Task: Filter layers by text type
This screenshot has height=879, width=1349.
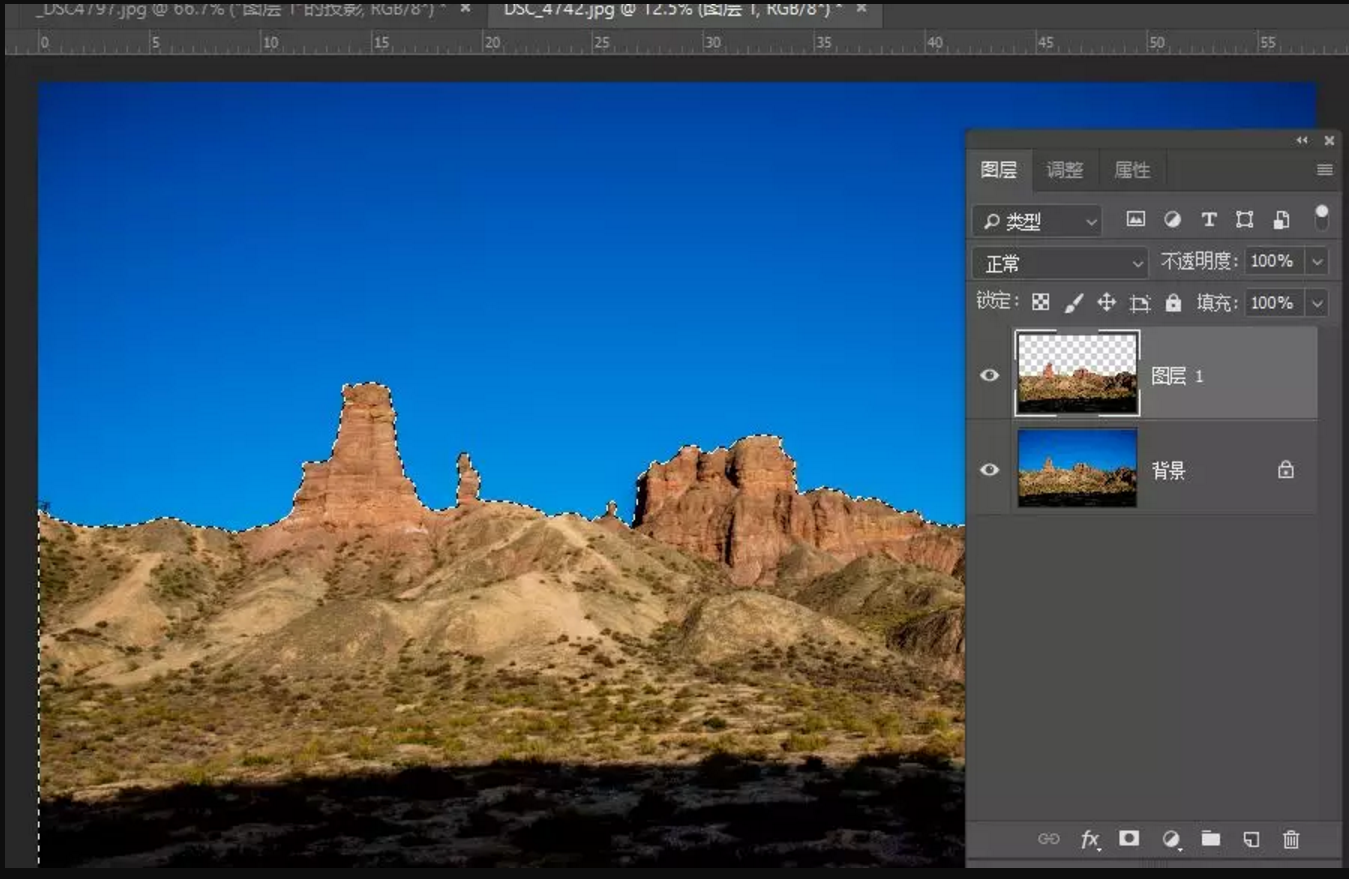Action: pyautogui.click(x=1208, y=220)
